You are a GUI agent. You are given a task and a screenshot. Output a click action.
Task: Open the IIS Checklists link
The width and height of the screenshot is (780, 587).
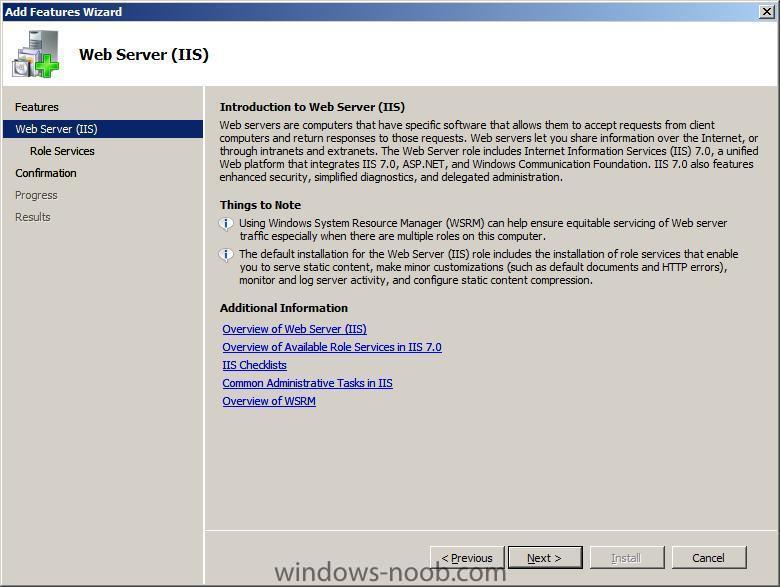click(x=254, y=365)
